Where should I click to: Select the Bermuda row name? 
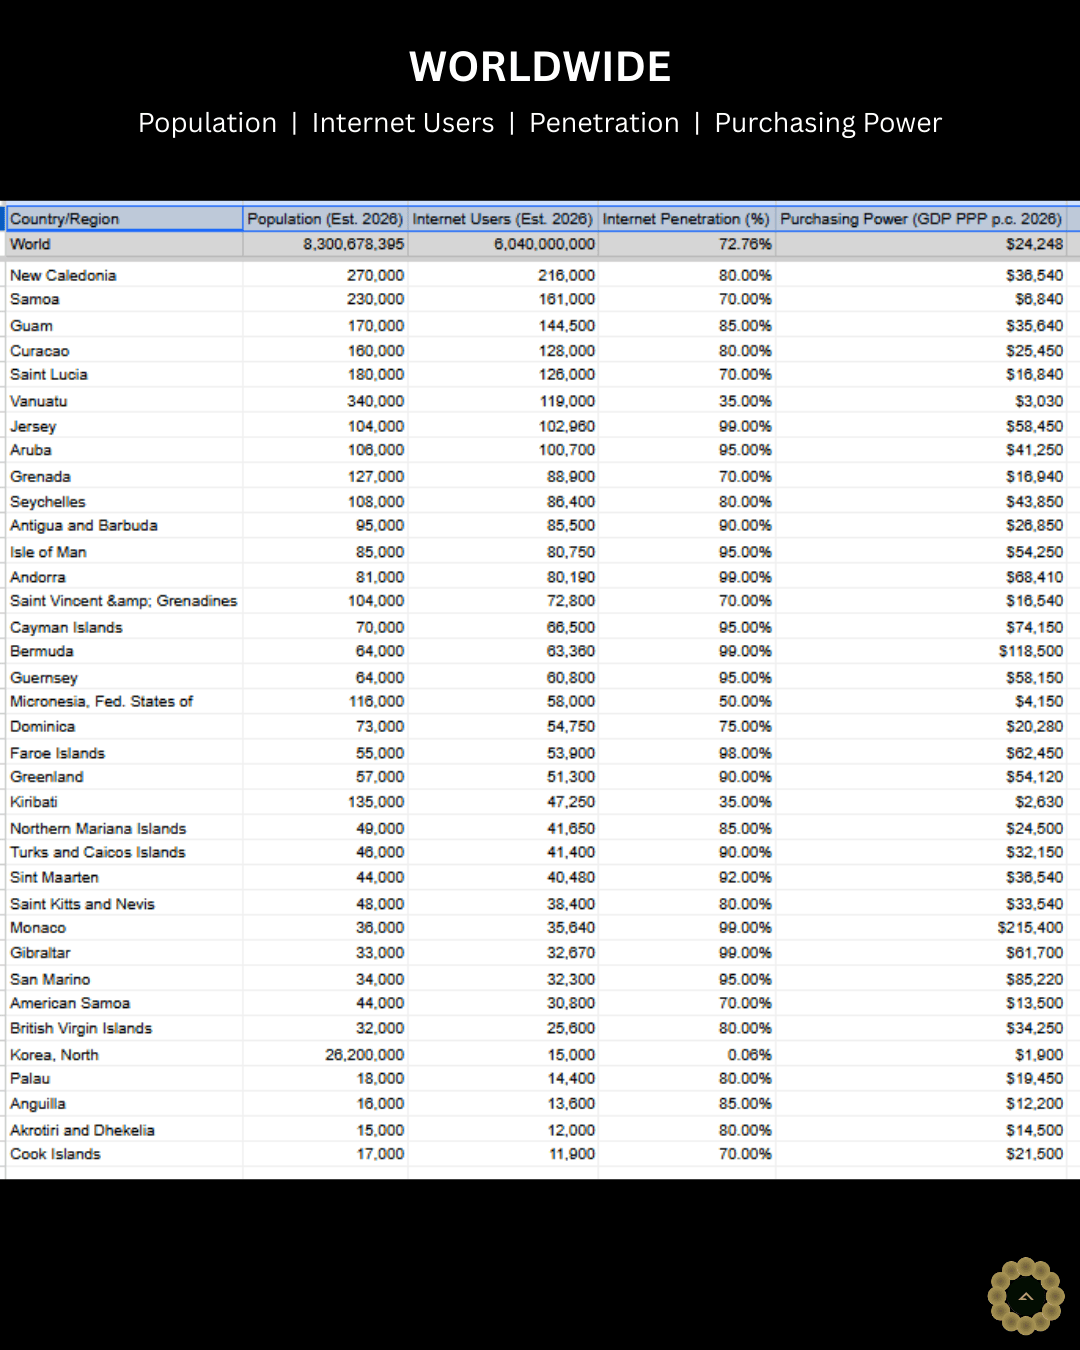[x=42, y=651]
